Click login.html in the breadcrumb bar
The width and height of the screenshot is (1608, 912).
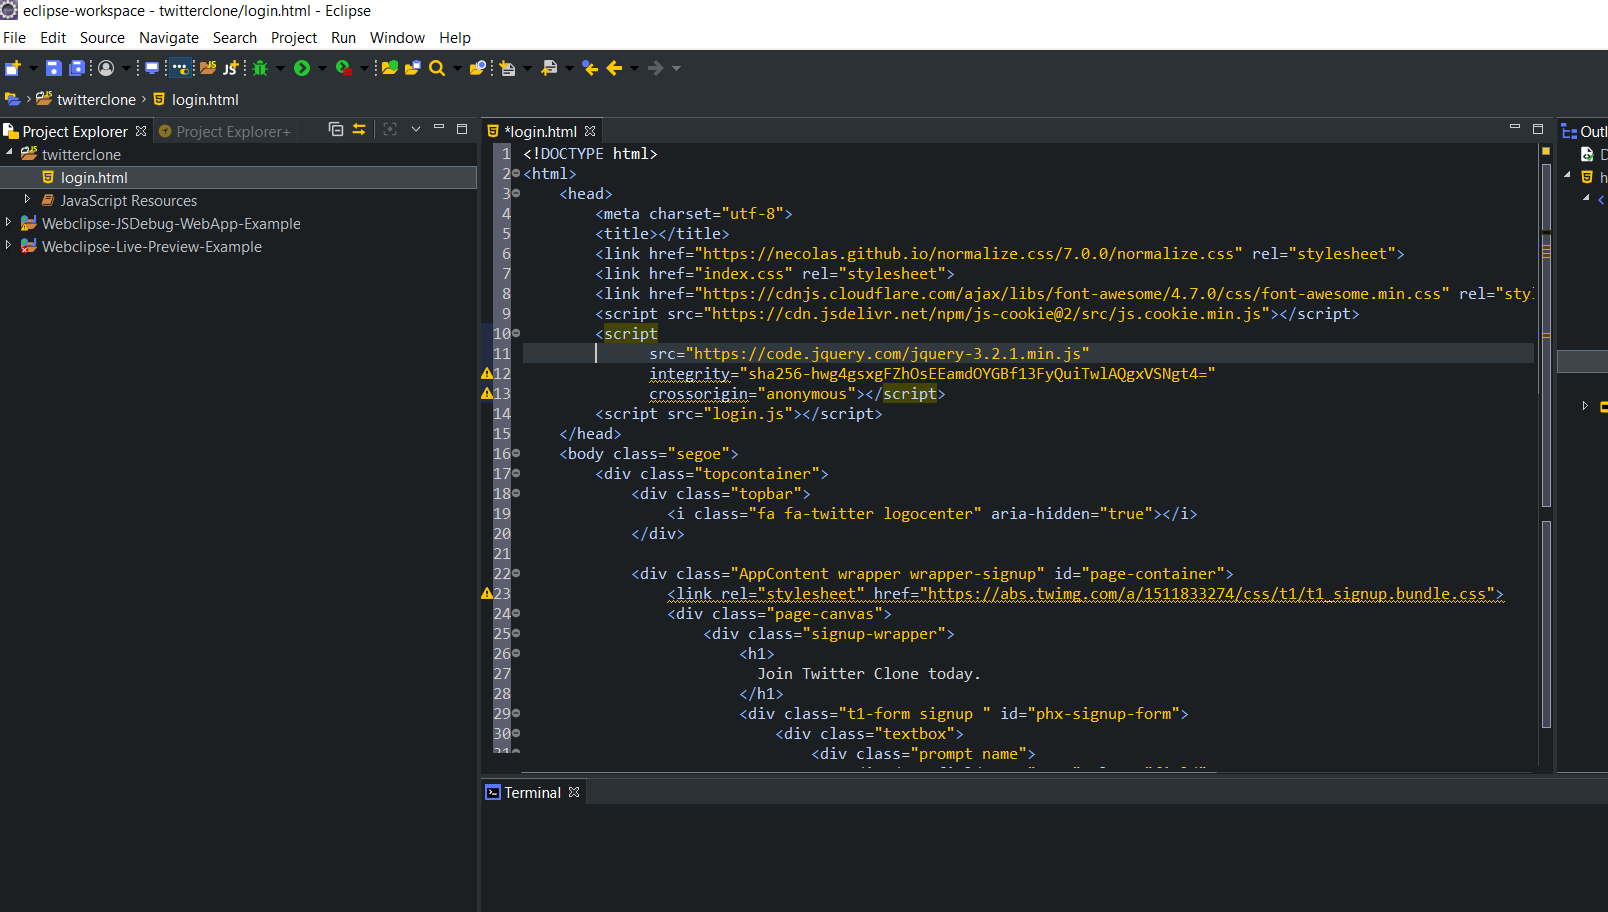[x=205, y=100]
